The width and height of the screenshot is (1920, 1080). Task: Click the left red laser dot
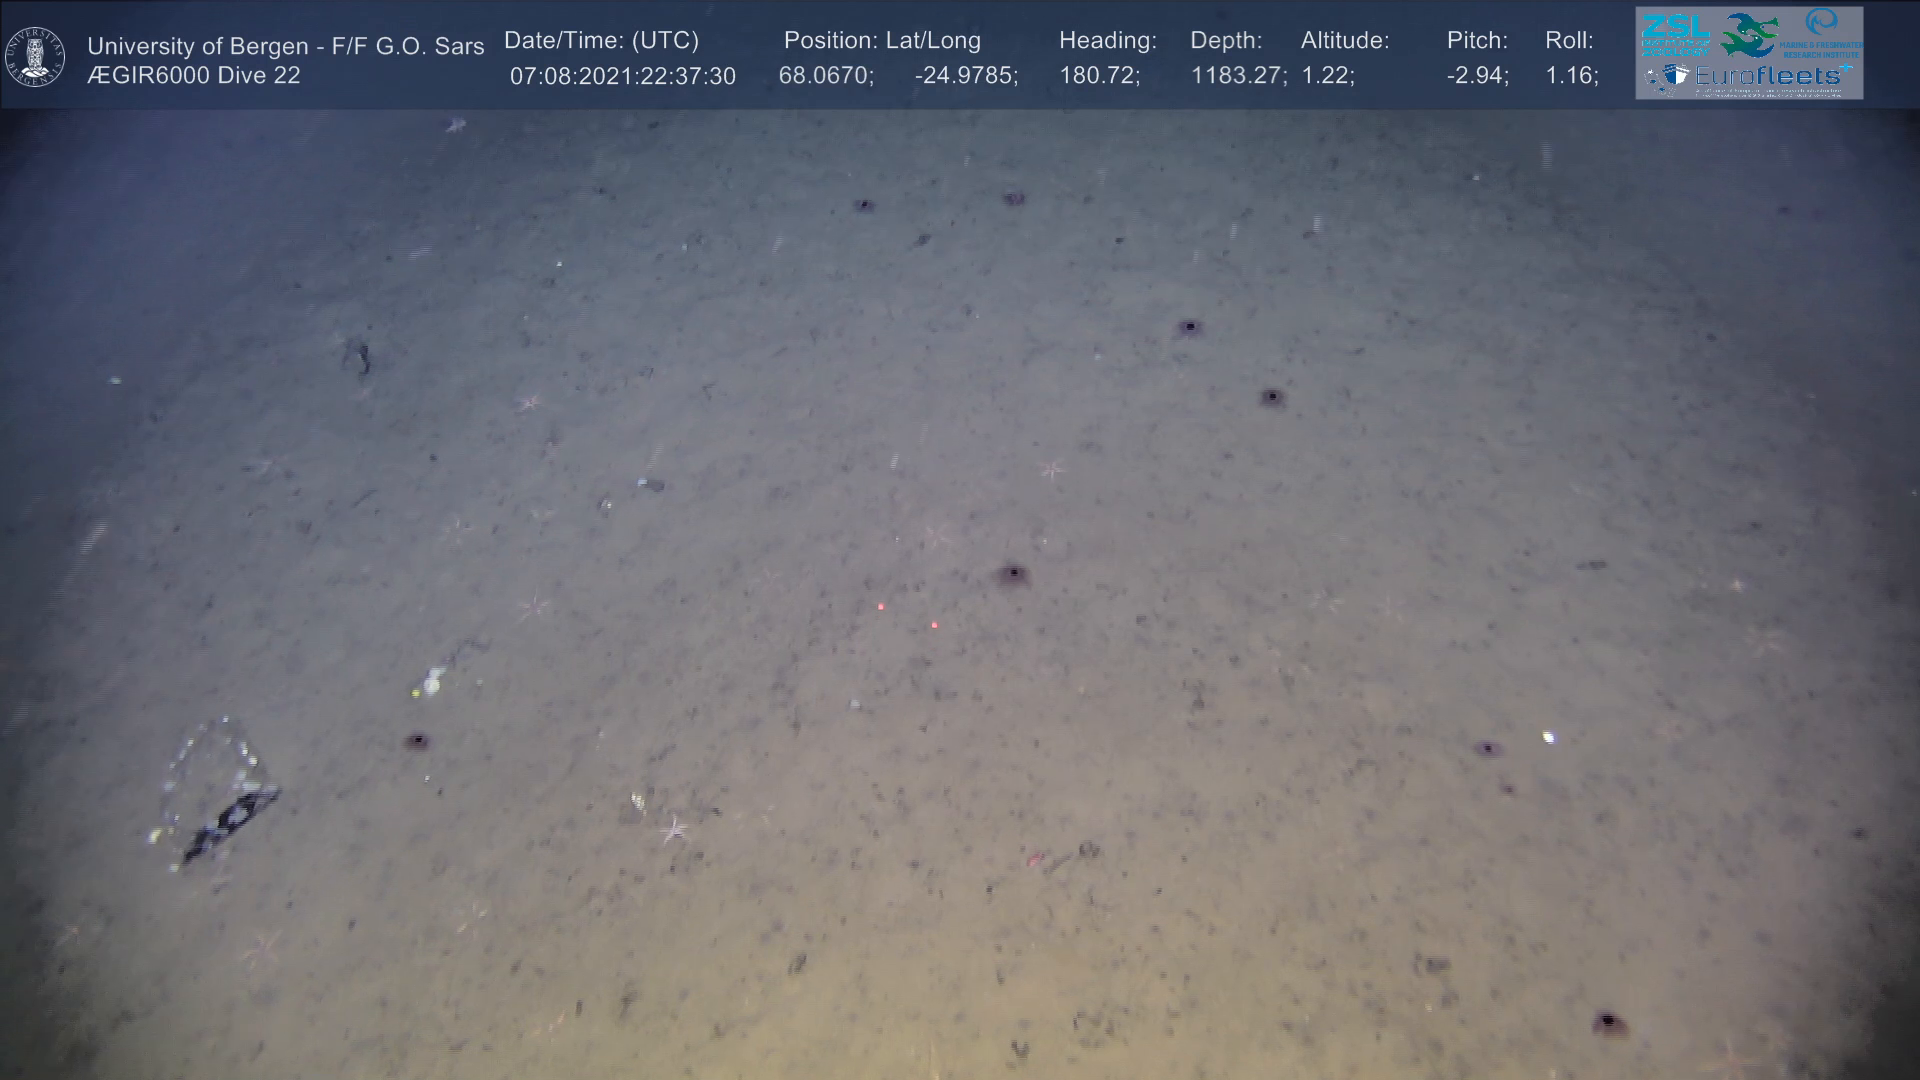(881, 606)
